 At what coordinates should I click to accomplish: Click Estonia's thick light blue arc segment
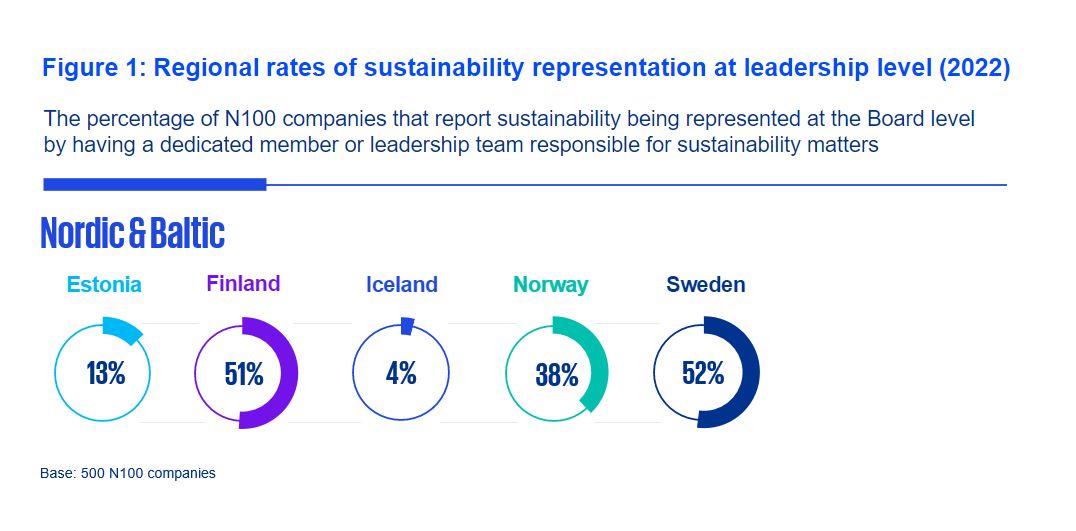(125, 330)
